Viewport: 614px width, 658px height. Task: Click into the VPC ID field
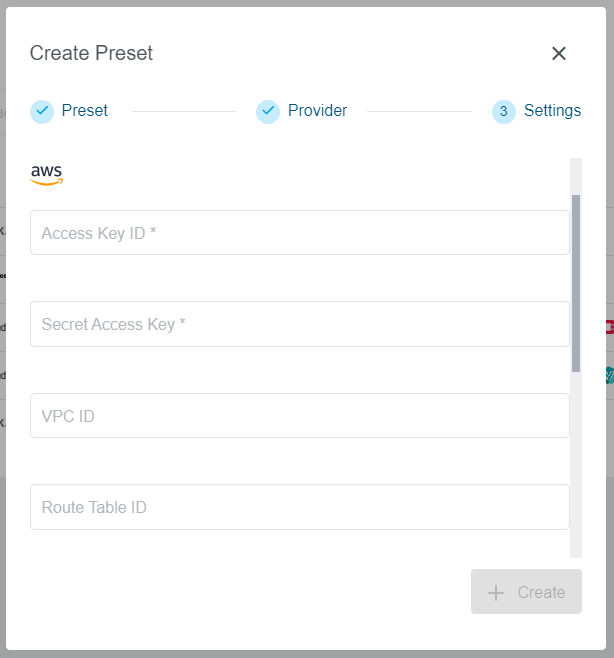pos(300,416)
